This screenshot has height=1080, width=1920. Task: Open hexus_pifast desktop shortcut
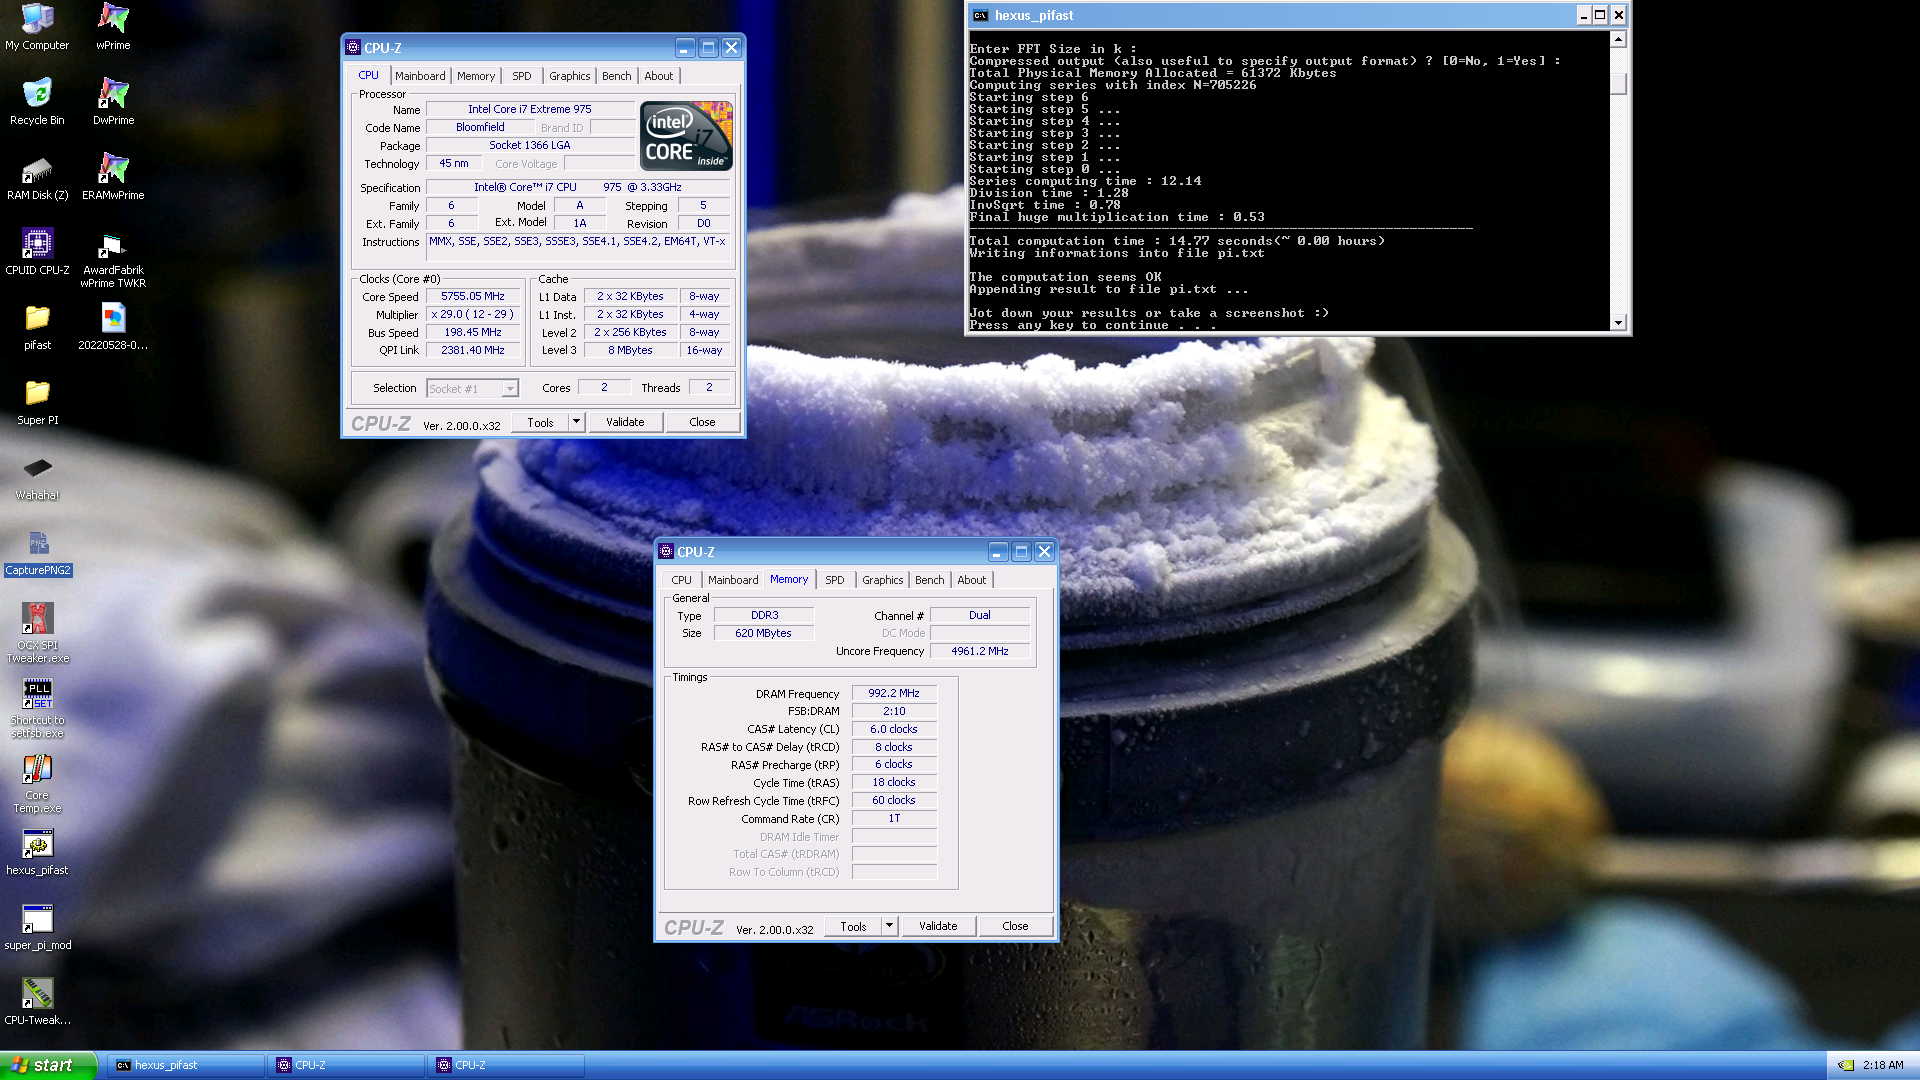[37, 852]
